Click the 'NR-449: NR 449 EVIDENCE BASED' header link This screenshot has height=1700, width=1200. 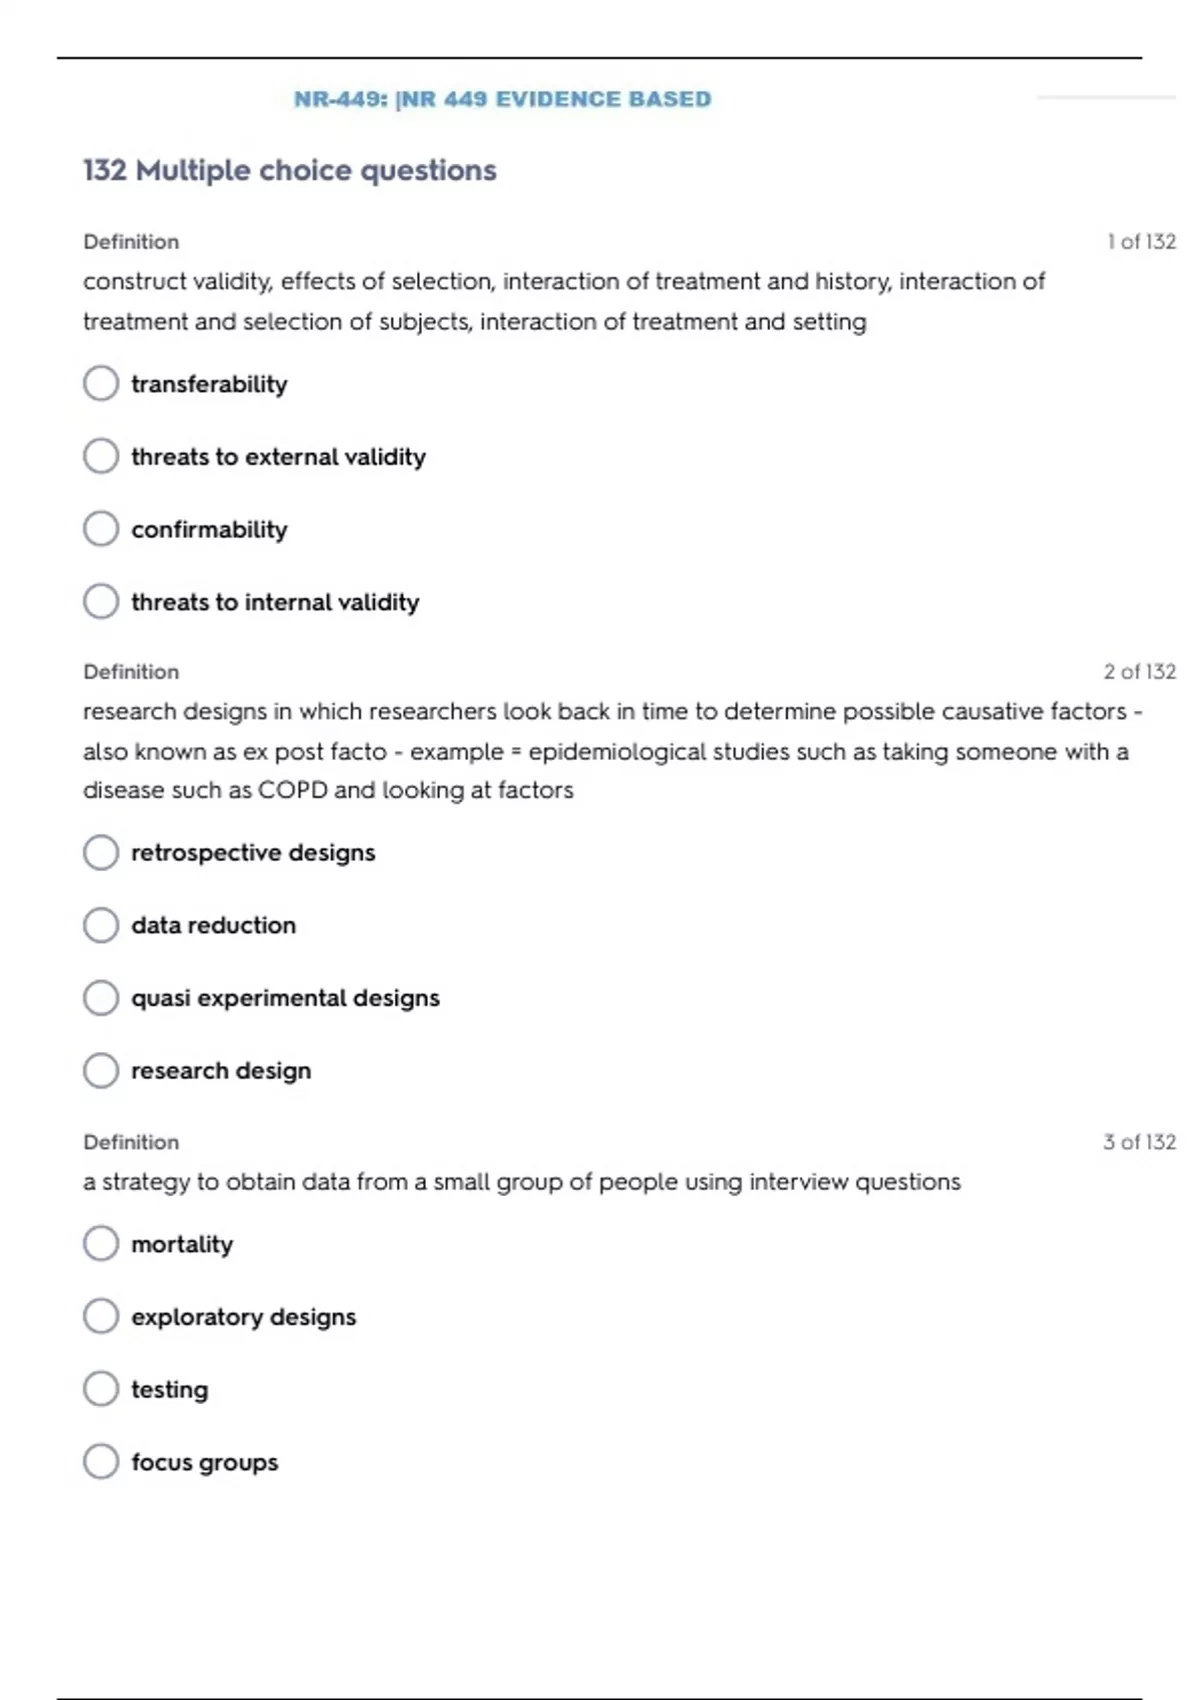pos(502,99)
